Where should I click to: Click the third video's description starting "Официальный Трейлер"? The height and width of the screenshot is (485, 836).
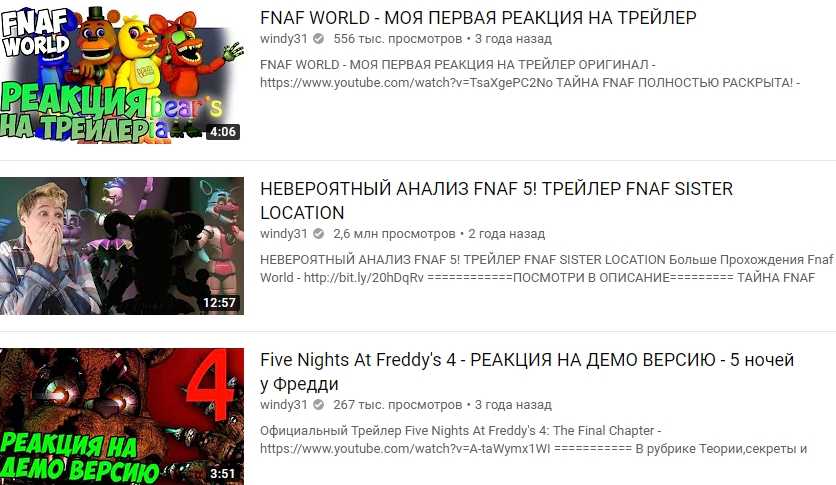point(534,440)
